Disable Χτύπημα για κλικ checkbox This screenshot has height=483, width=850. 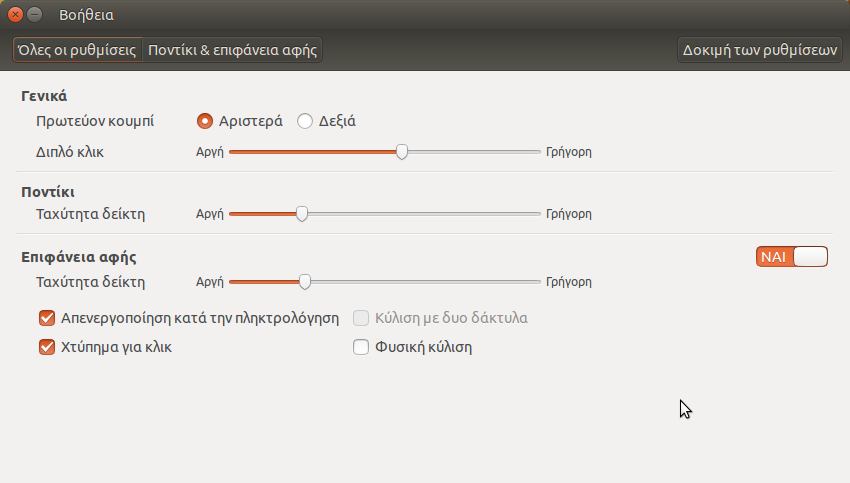click(x=46, y=348)
